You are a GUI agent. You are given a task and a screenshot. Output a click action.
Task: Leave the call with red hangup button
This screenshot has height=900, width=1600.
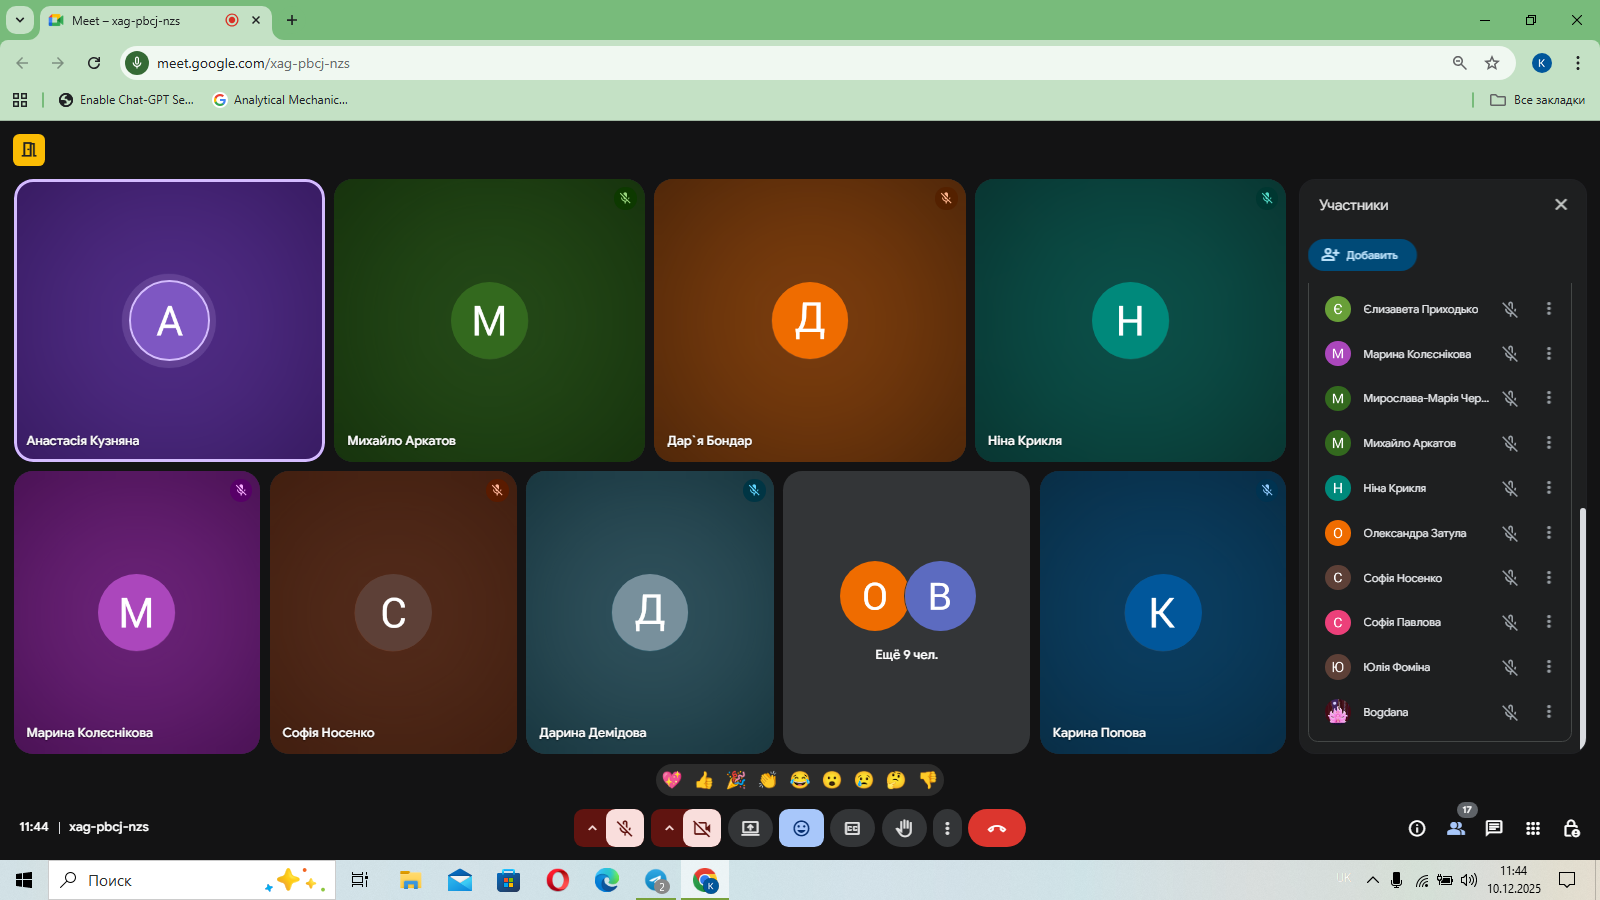[996, 828]
